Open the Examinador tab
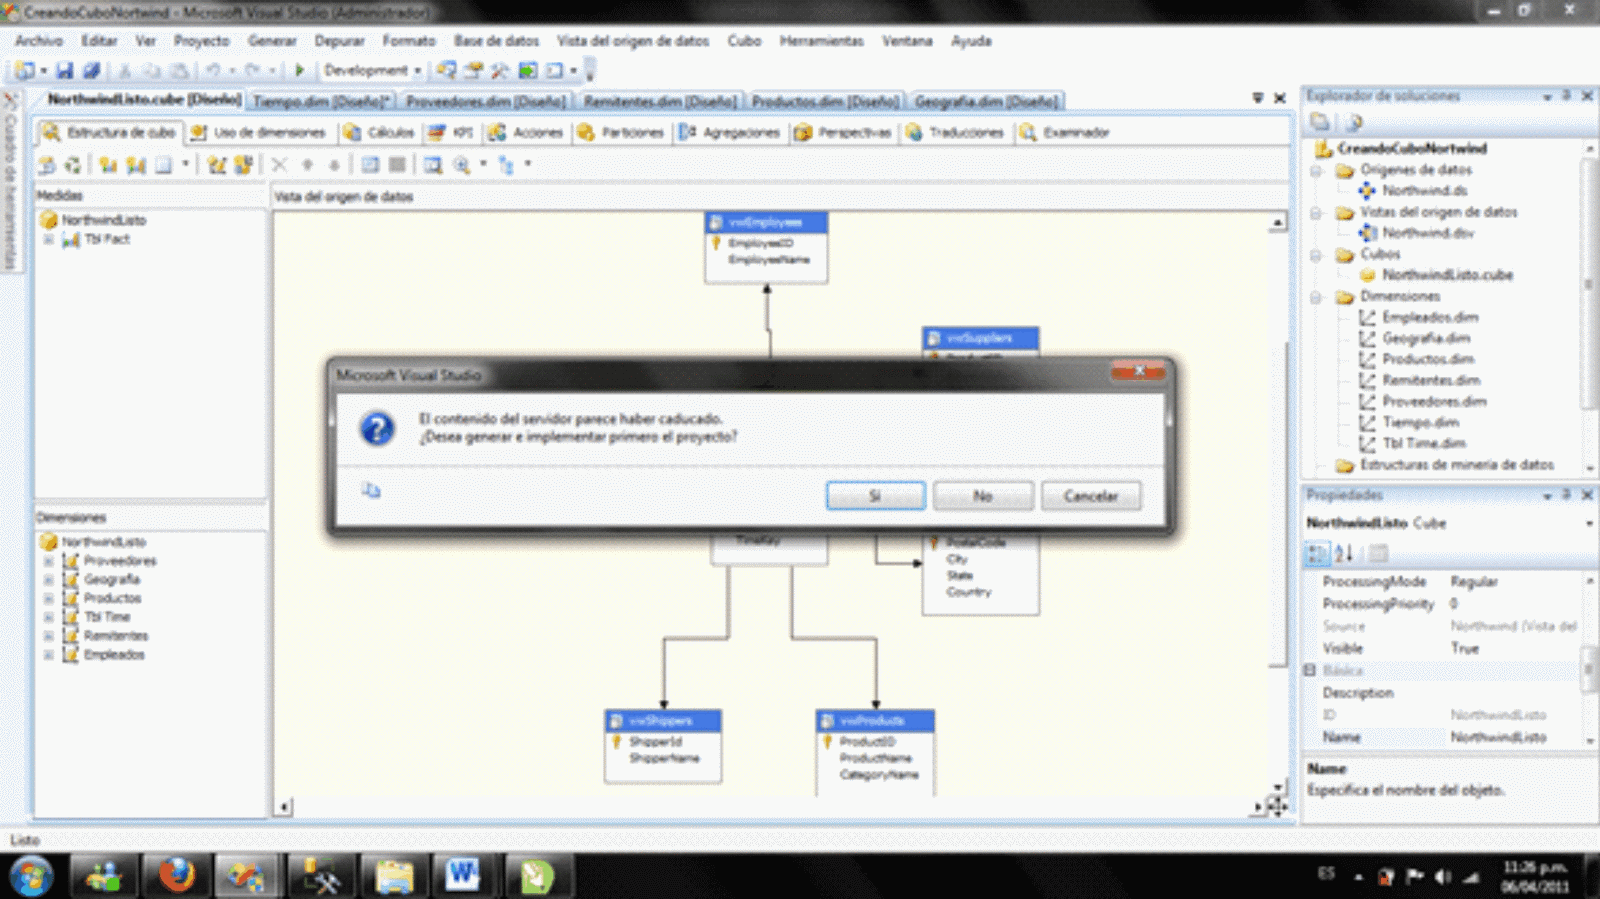This screenshot has height=899, width=1600. (x=1064, y=132)
